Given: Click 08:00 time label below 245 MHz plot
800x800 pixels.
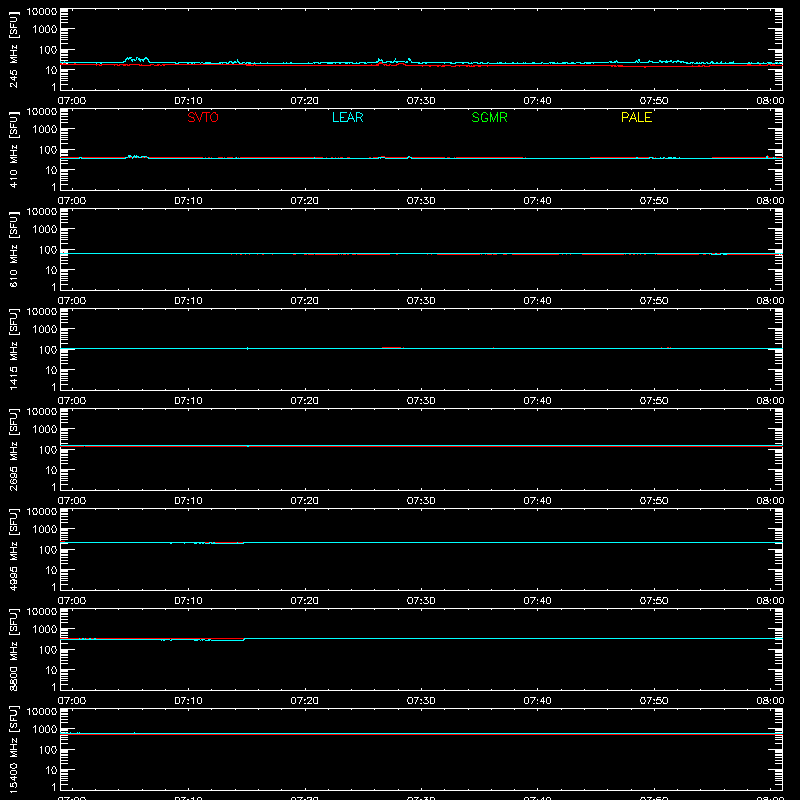Looking at the screenshot, I should pyautogui.click(x=770, y=101).
